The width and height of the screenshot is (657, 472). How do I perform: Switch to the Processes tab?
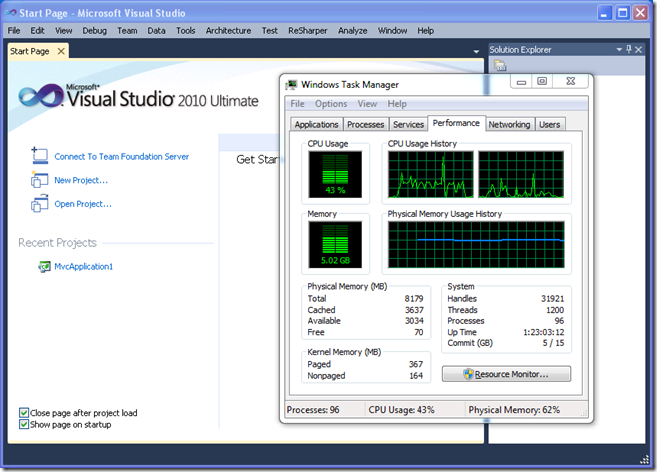pos(365,124)
